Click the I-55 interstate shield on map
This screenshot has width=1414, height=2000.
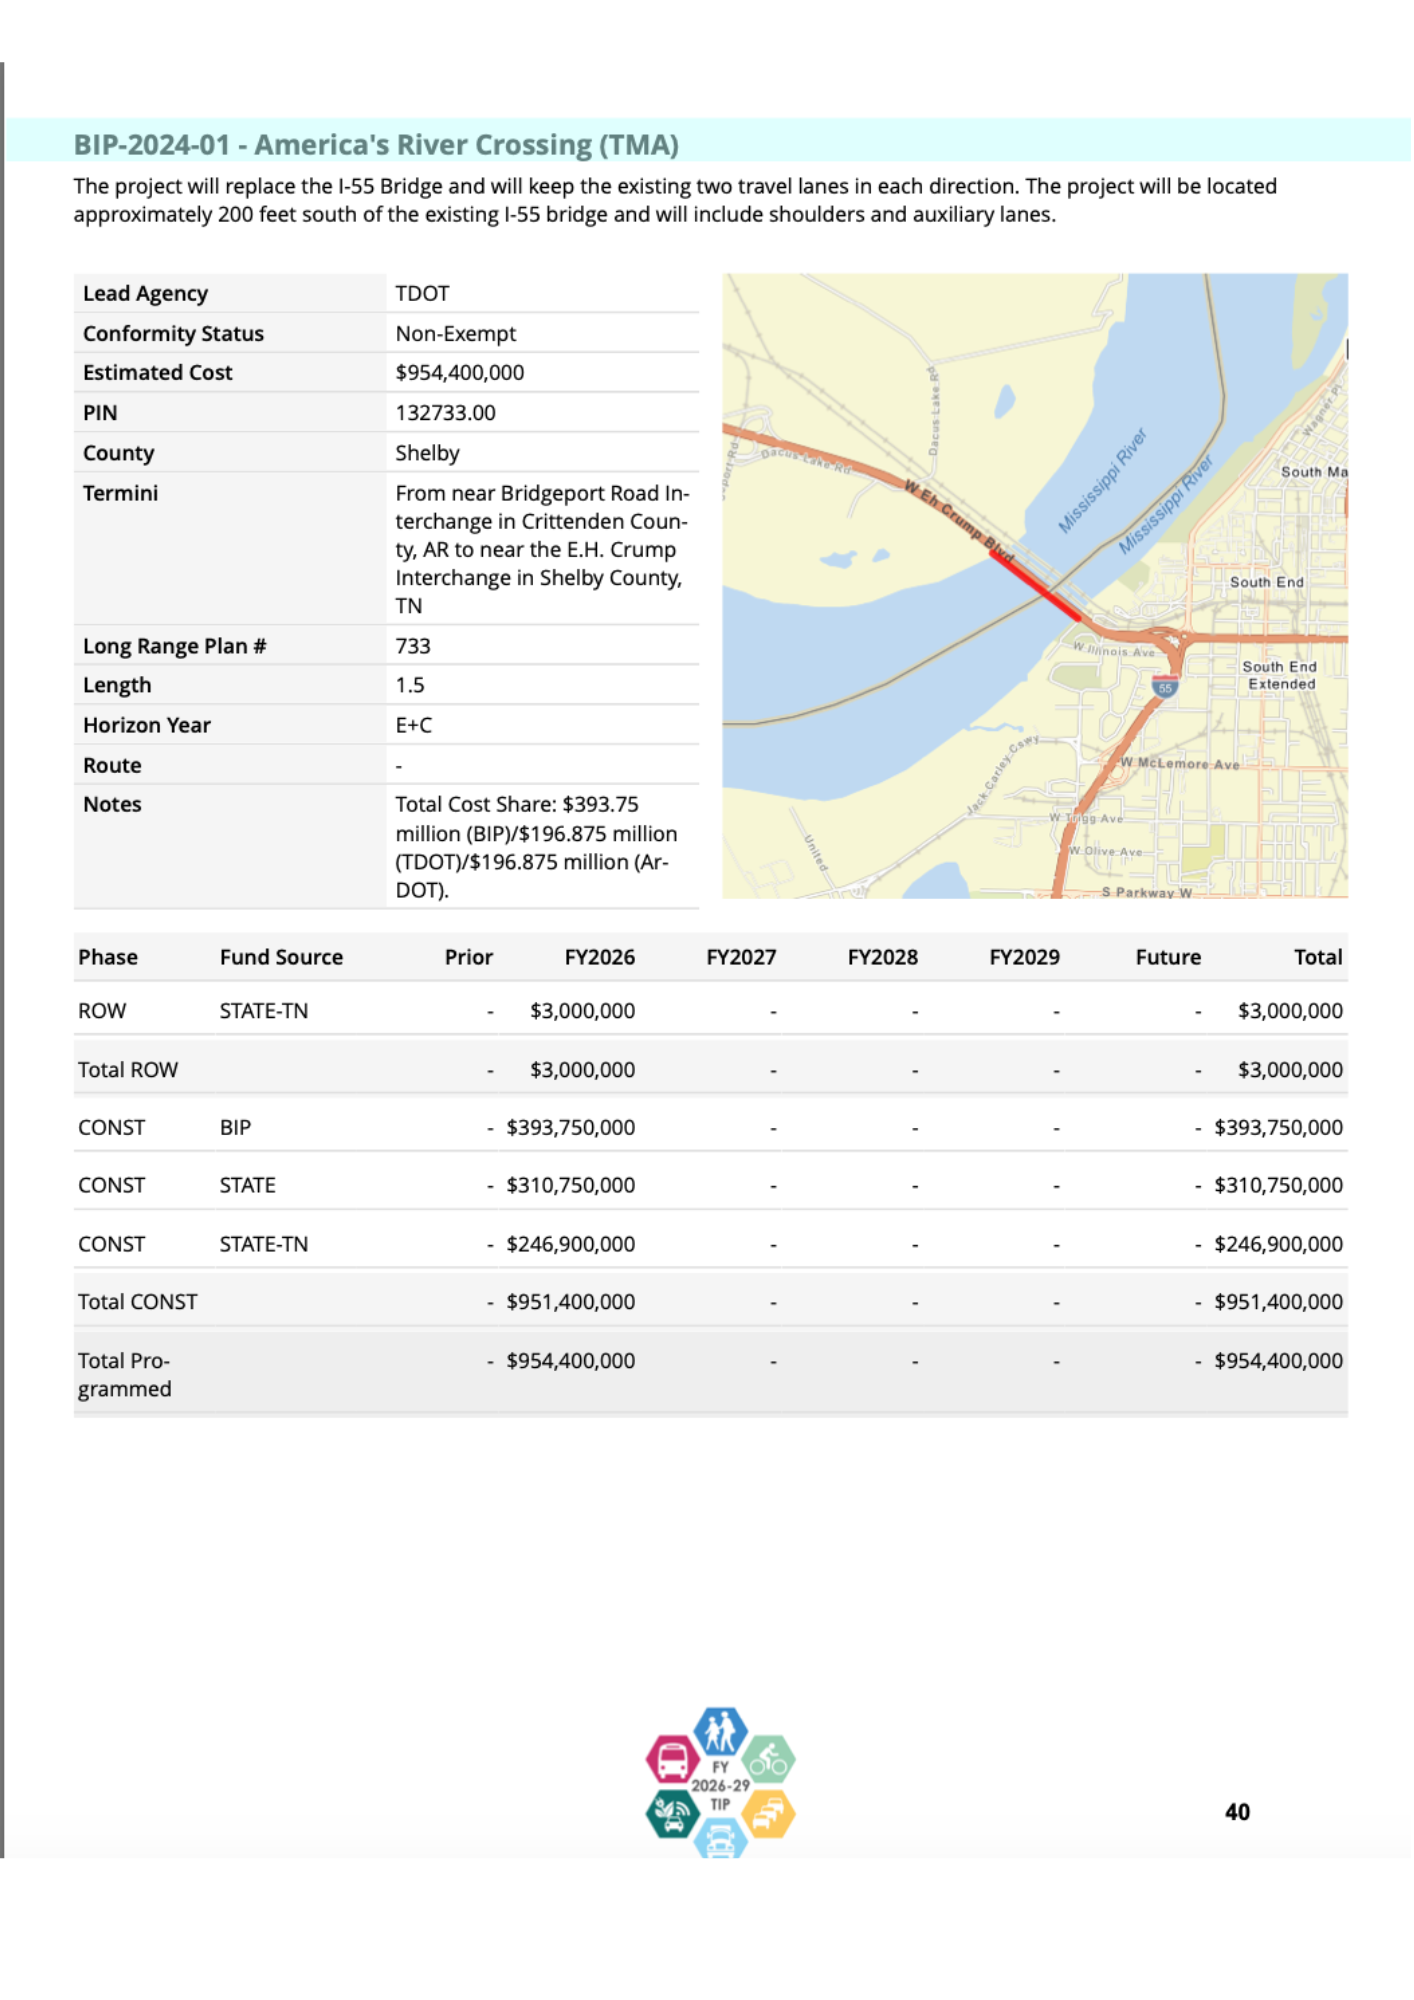pos(1165,687)
